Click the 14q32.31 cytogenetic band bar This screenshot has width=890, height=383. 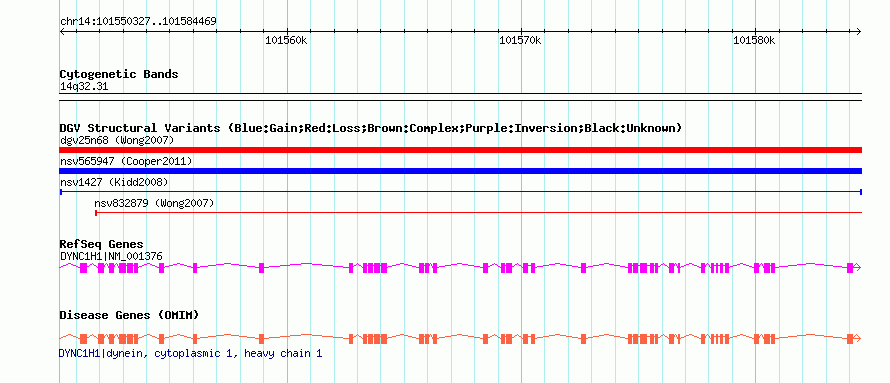click(x=460, y=97)
